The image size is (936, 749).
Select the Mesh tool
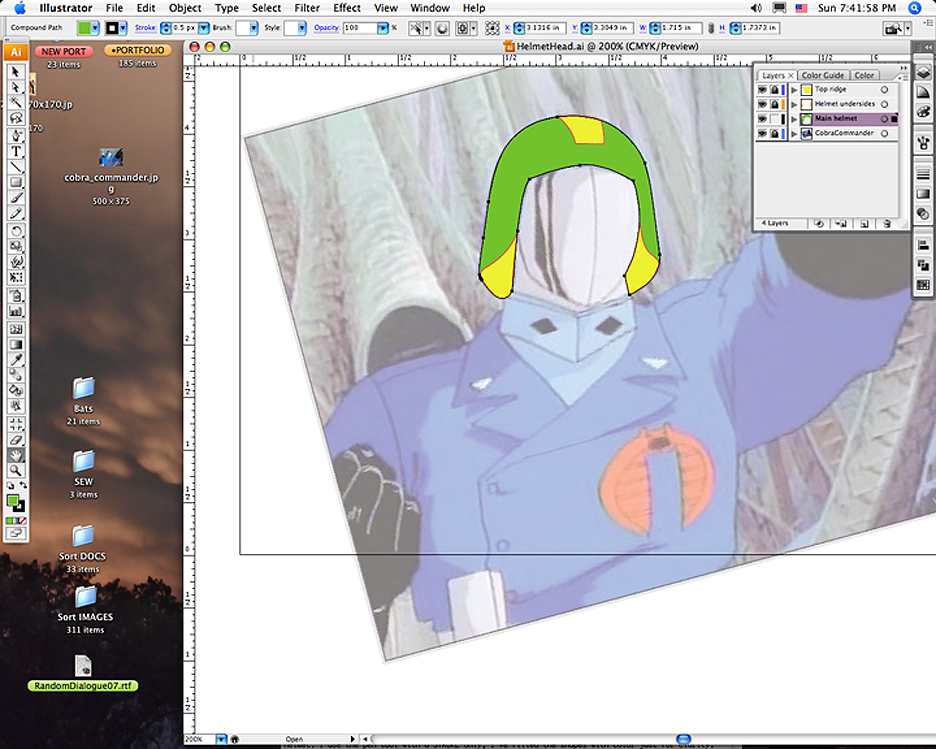(x=16, y=329)
